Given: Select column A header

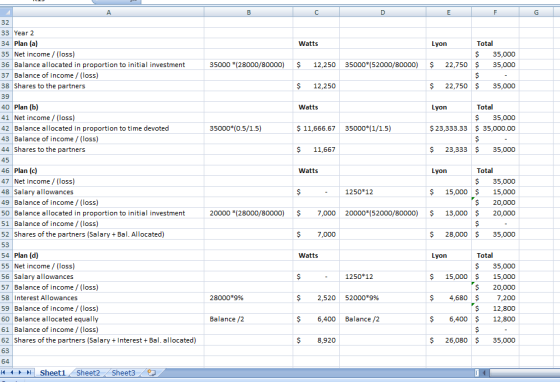Looking at the screenshot, I should tap(109, 12).
